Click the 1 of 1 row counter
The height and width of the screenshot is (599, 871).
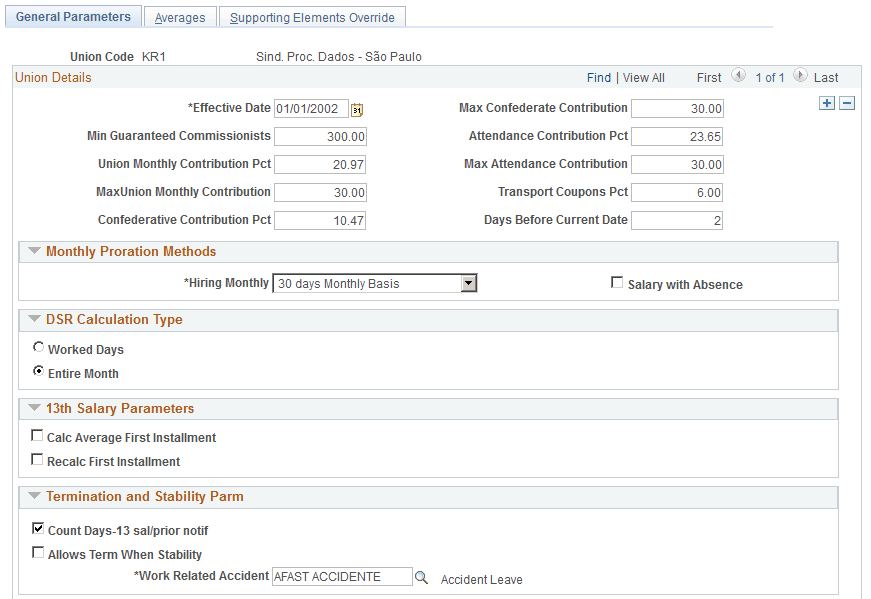click(770, 78)
